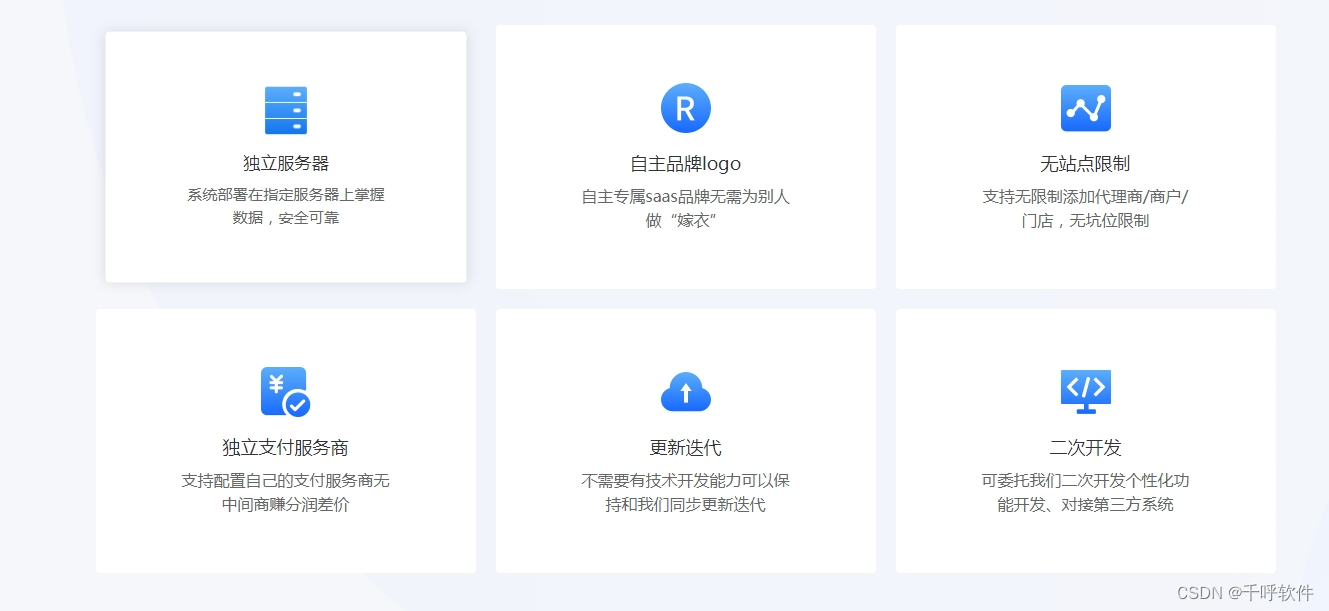1329x611 pixels.
Task: Click the yen payment checkmark icon
Action: [286, 392]
